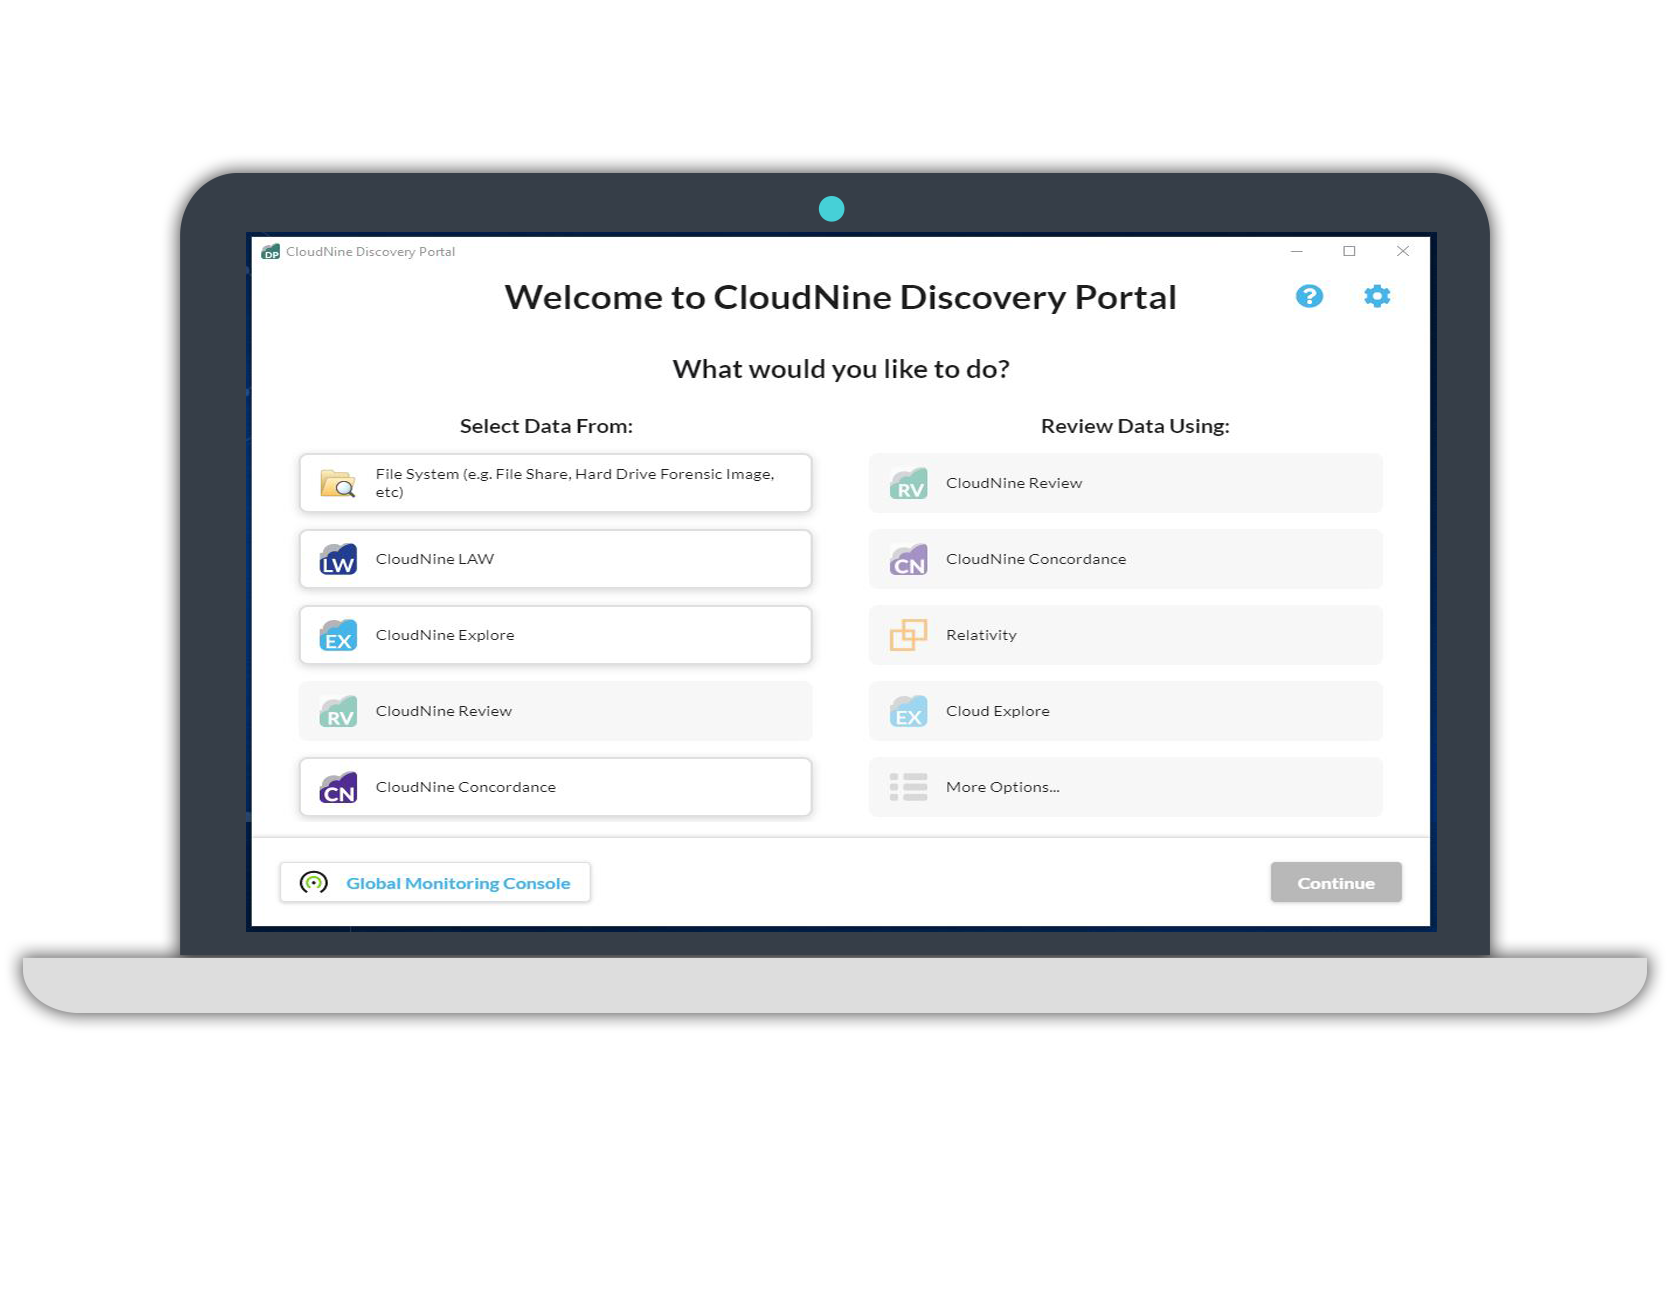Minimize the Discovery Portal window
The height and width of the screenshot is (1289, 1678).
1296,251
